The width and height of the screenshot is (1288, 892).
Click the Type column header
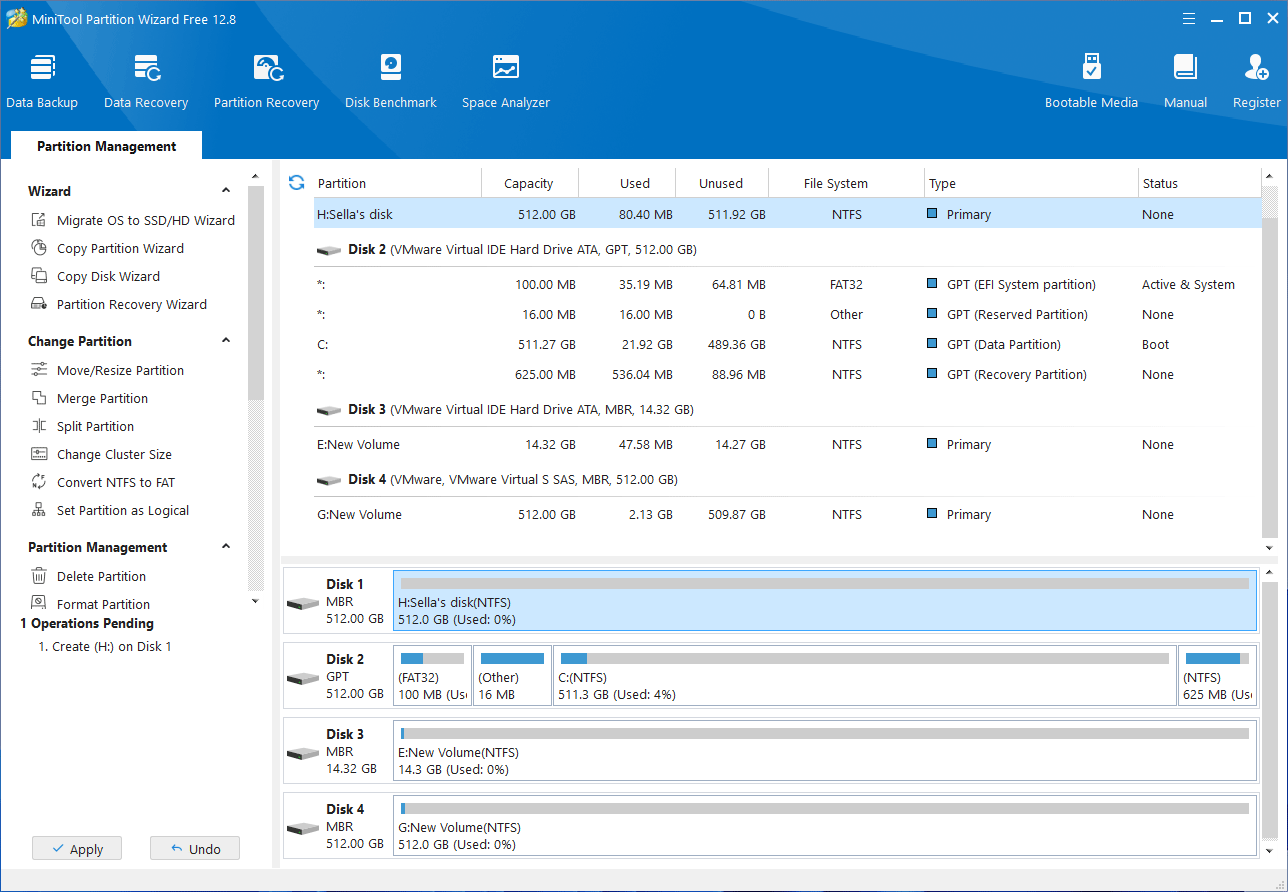point(1031,183)
